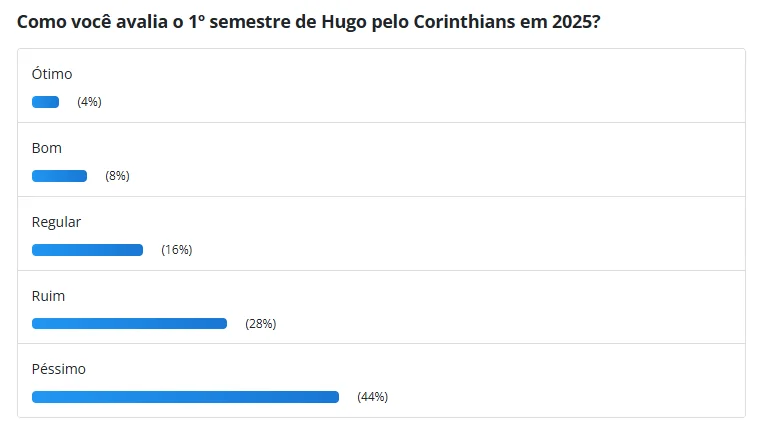Click the poll question title about Hugo

[x=309, y=22]
